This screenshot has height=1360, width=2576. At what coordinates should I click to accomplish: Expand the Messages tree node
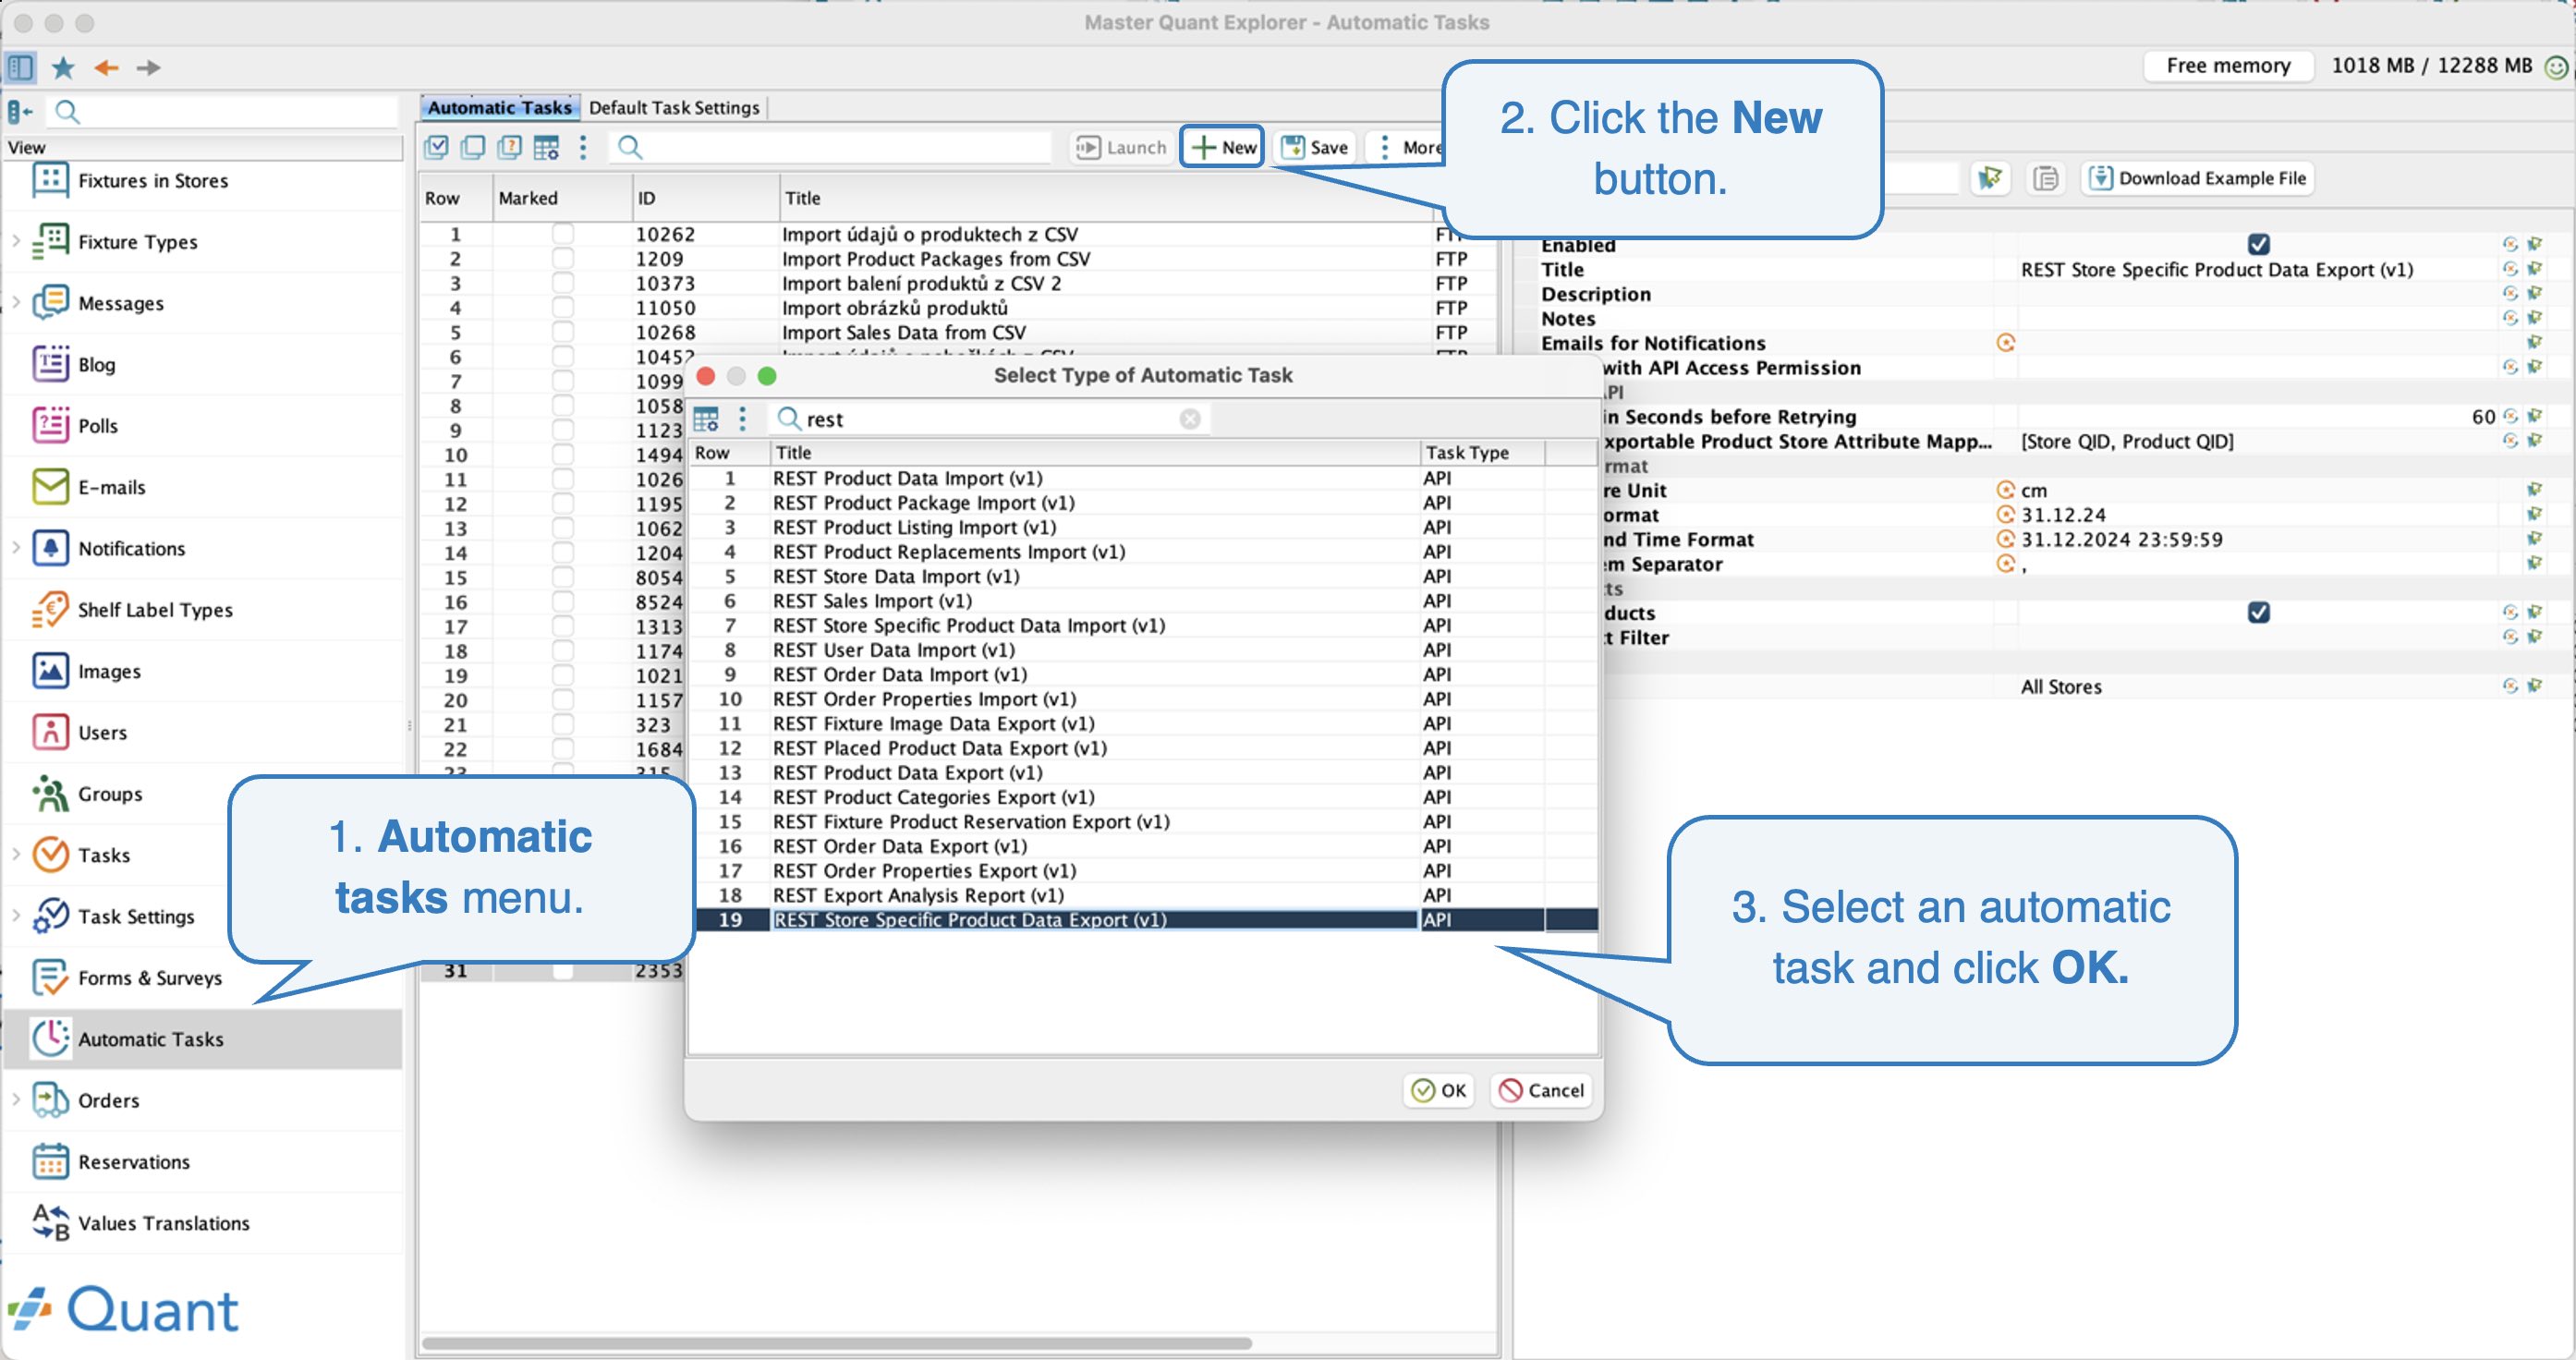[16, 302]
